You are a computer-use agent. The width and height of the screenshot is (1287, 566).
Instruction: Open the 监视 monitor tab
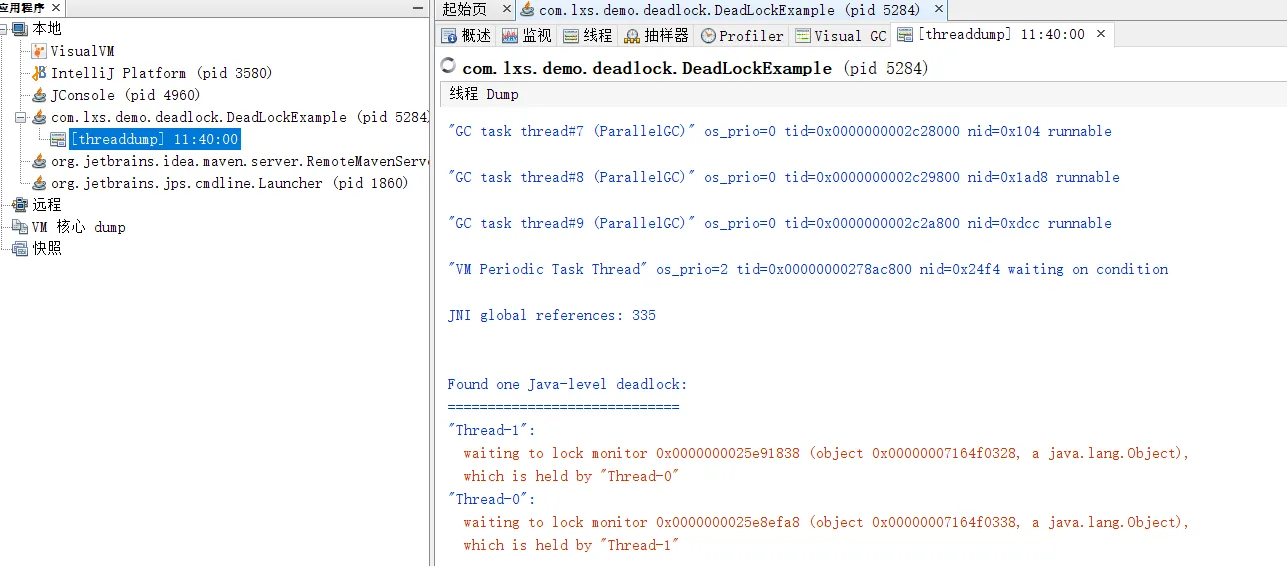pos(527,35)
